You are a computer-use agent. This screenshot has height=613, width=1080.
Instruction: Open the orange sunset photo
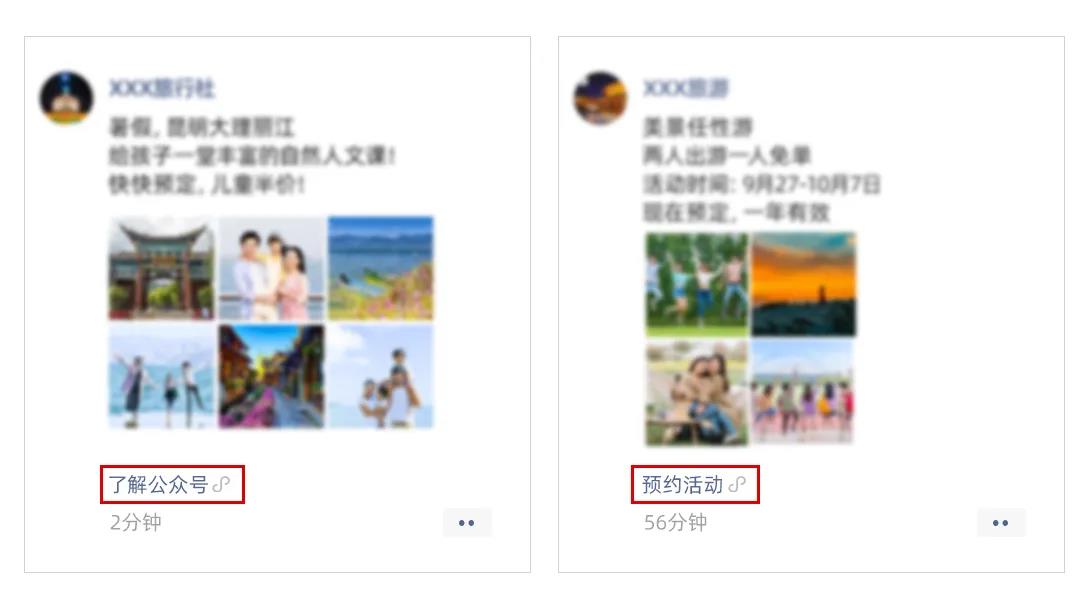coord(804,284)
